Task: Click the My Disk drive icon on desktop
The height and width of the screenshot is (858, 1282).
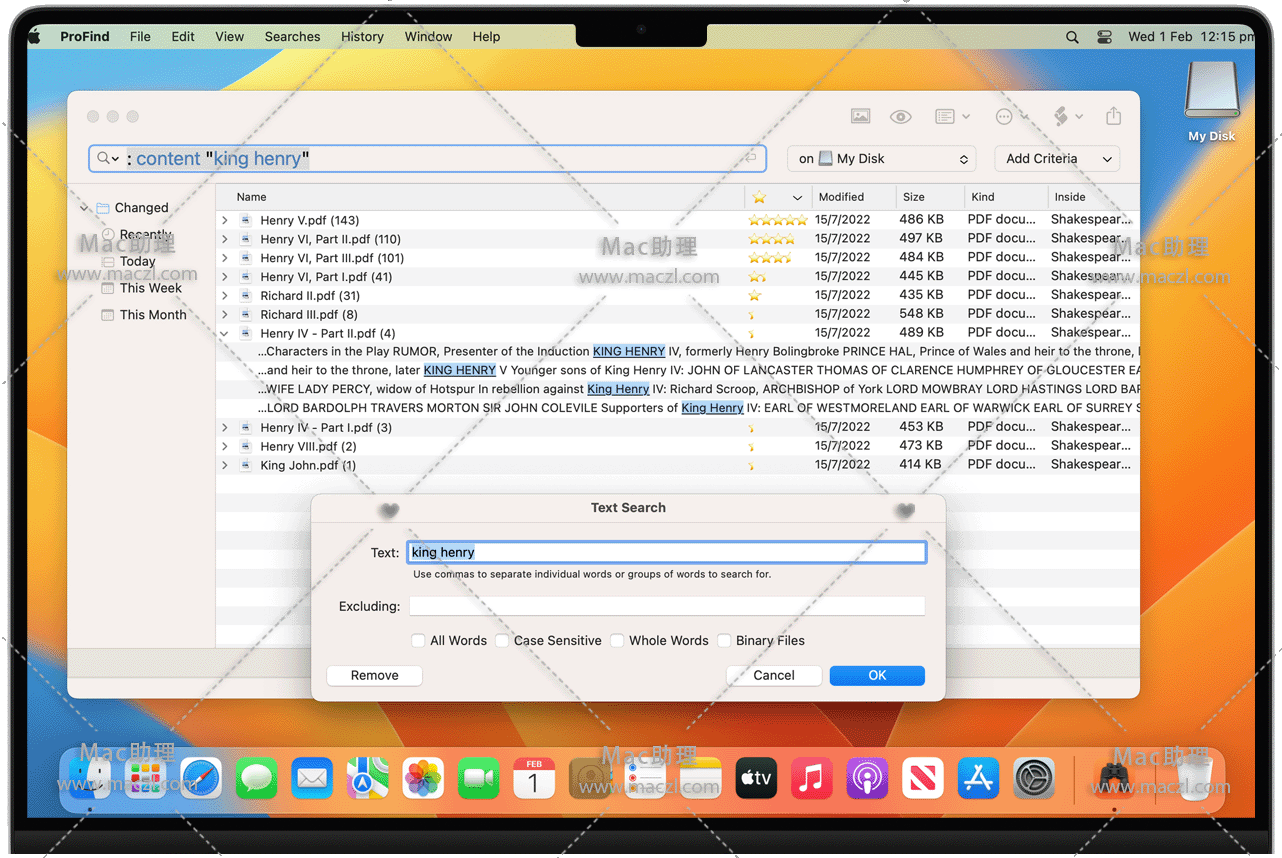Action: pyautogui.click(x=1211, y=95)
